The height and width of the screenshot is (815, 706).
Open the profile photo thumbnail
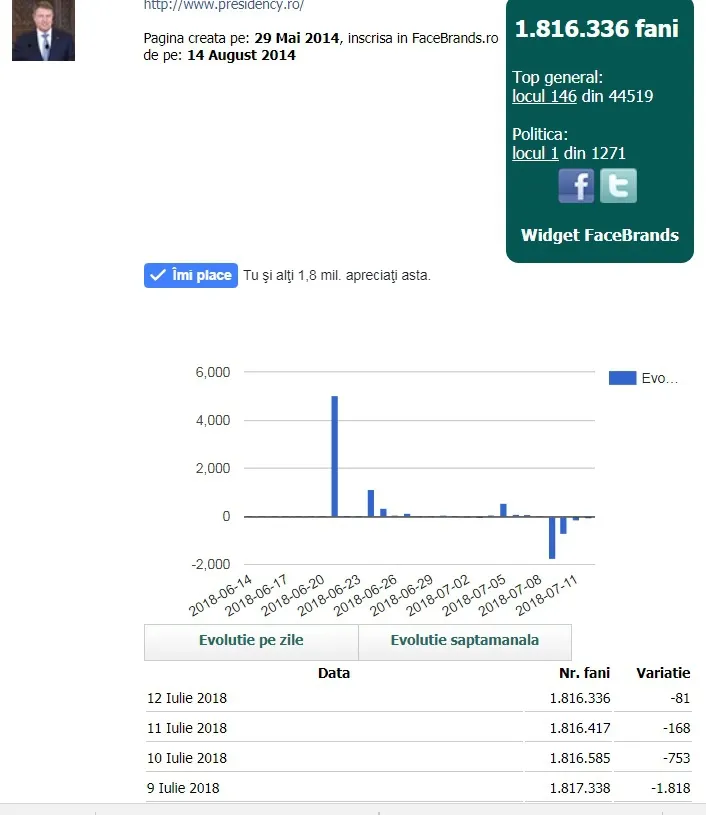pos(43,30)
